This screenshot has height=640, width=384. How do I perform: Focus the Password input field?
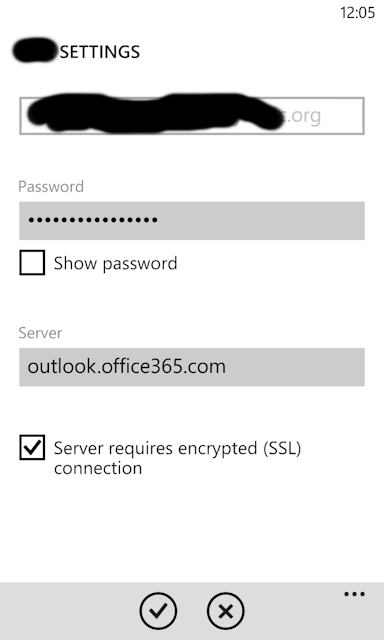[192, 220]
